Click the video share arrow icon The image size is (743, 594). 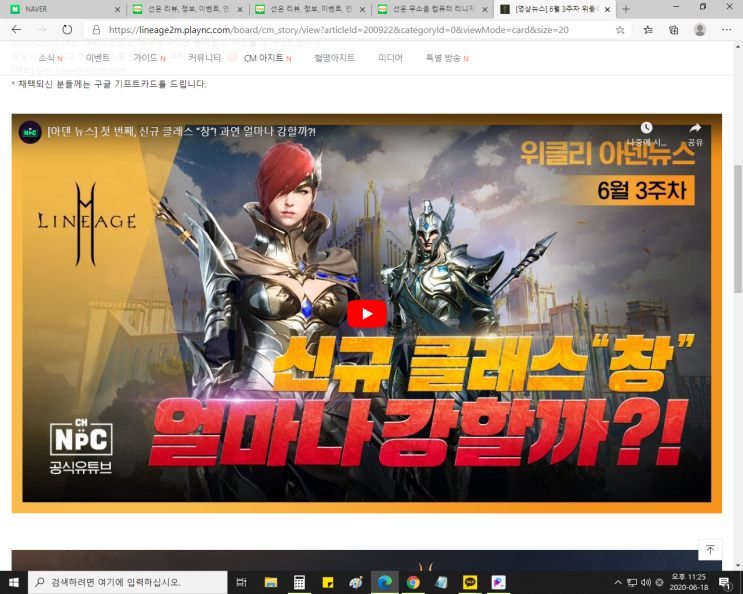695,128
